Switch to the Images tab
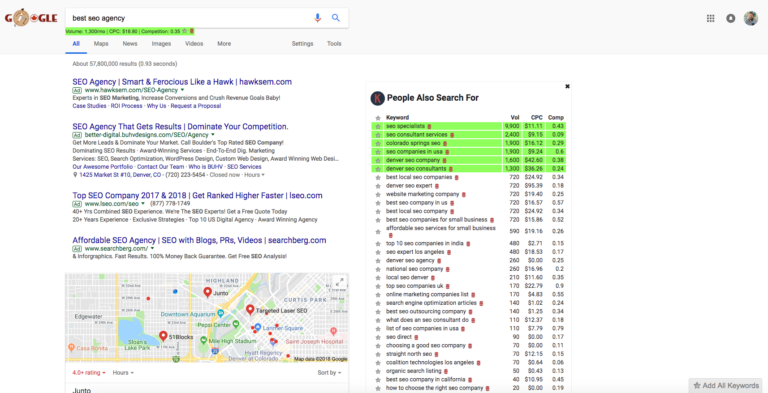The width and height of the screenshot is (768, 393). pos(161,44)
